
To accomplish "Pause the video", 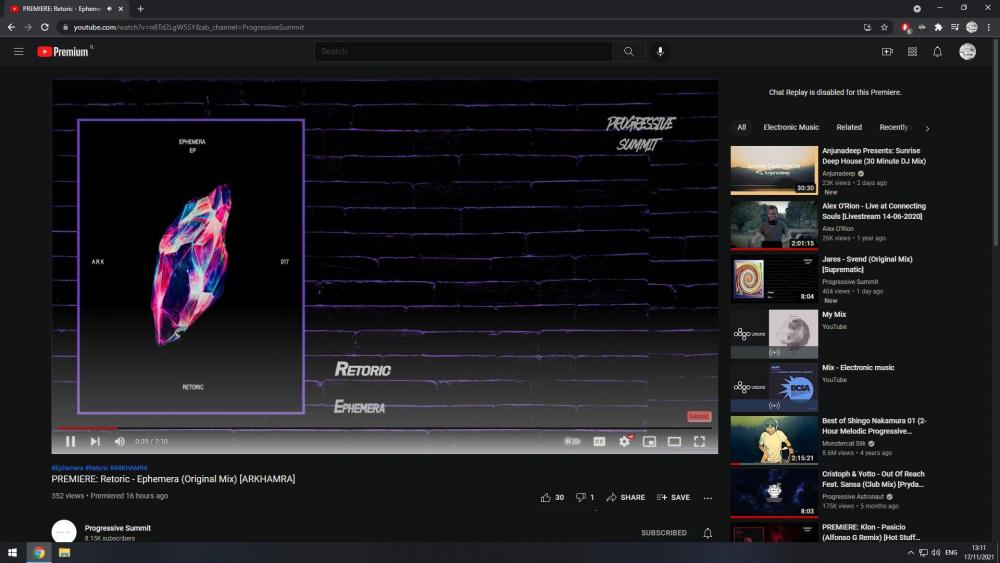I will 70,441.
